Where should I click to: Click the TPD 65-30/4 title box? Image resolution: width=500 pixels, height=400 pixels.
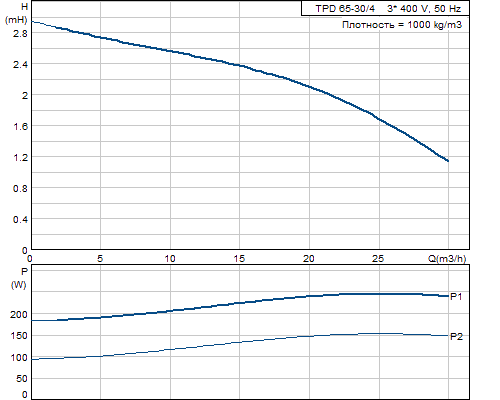(385, 9)
